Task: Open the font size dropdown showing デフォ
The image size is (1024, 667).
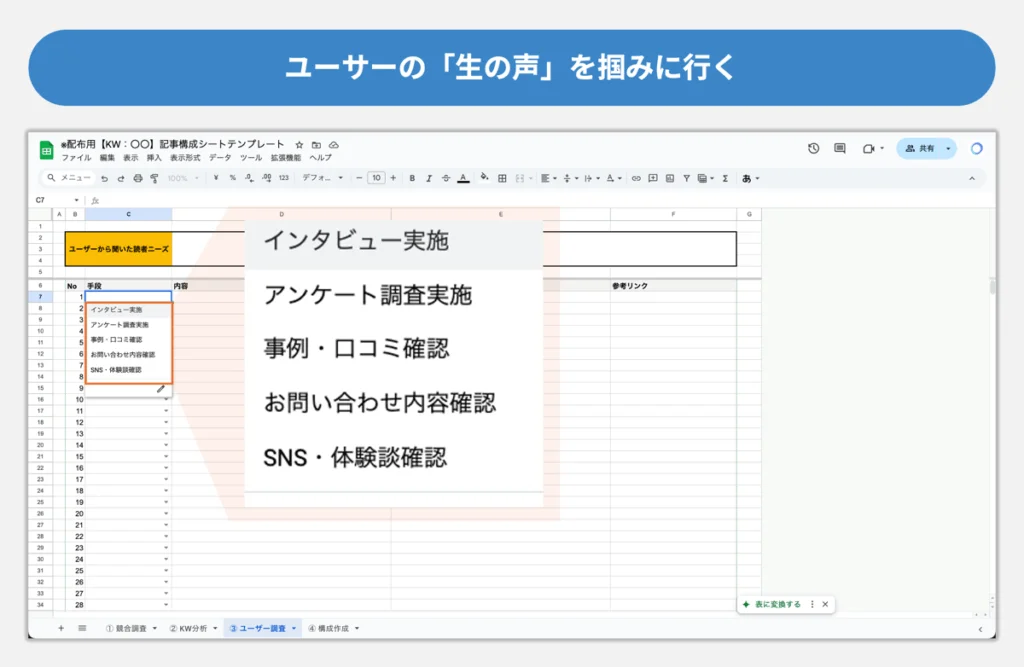Action: tap(322, 178)
